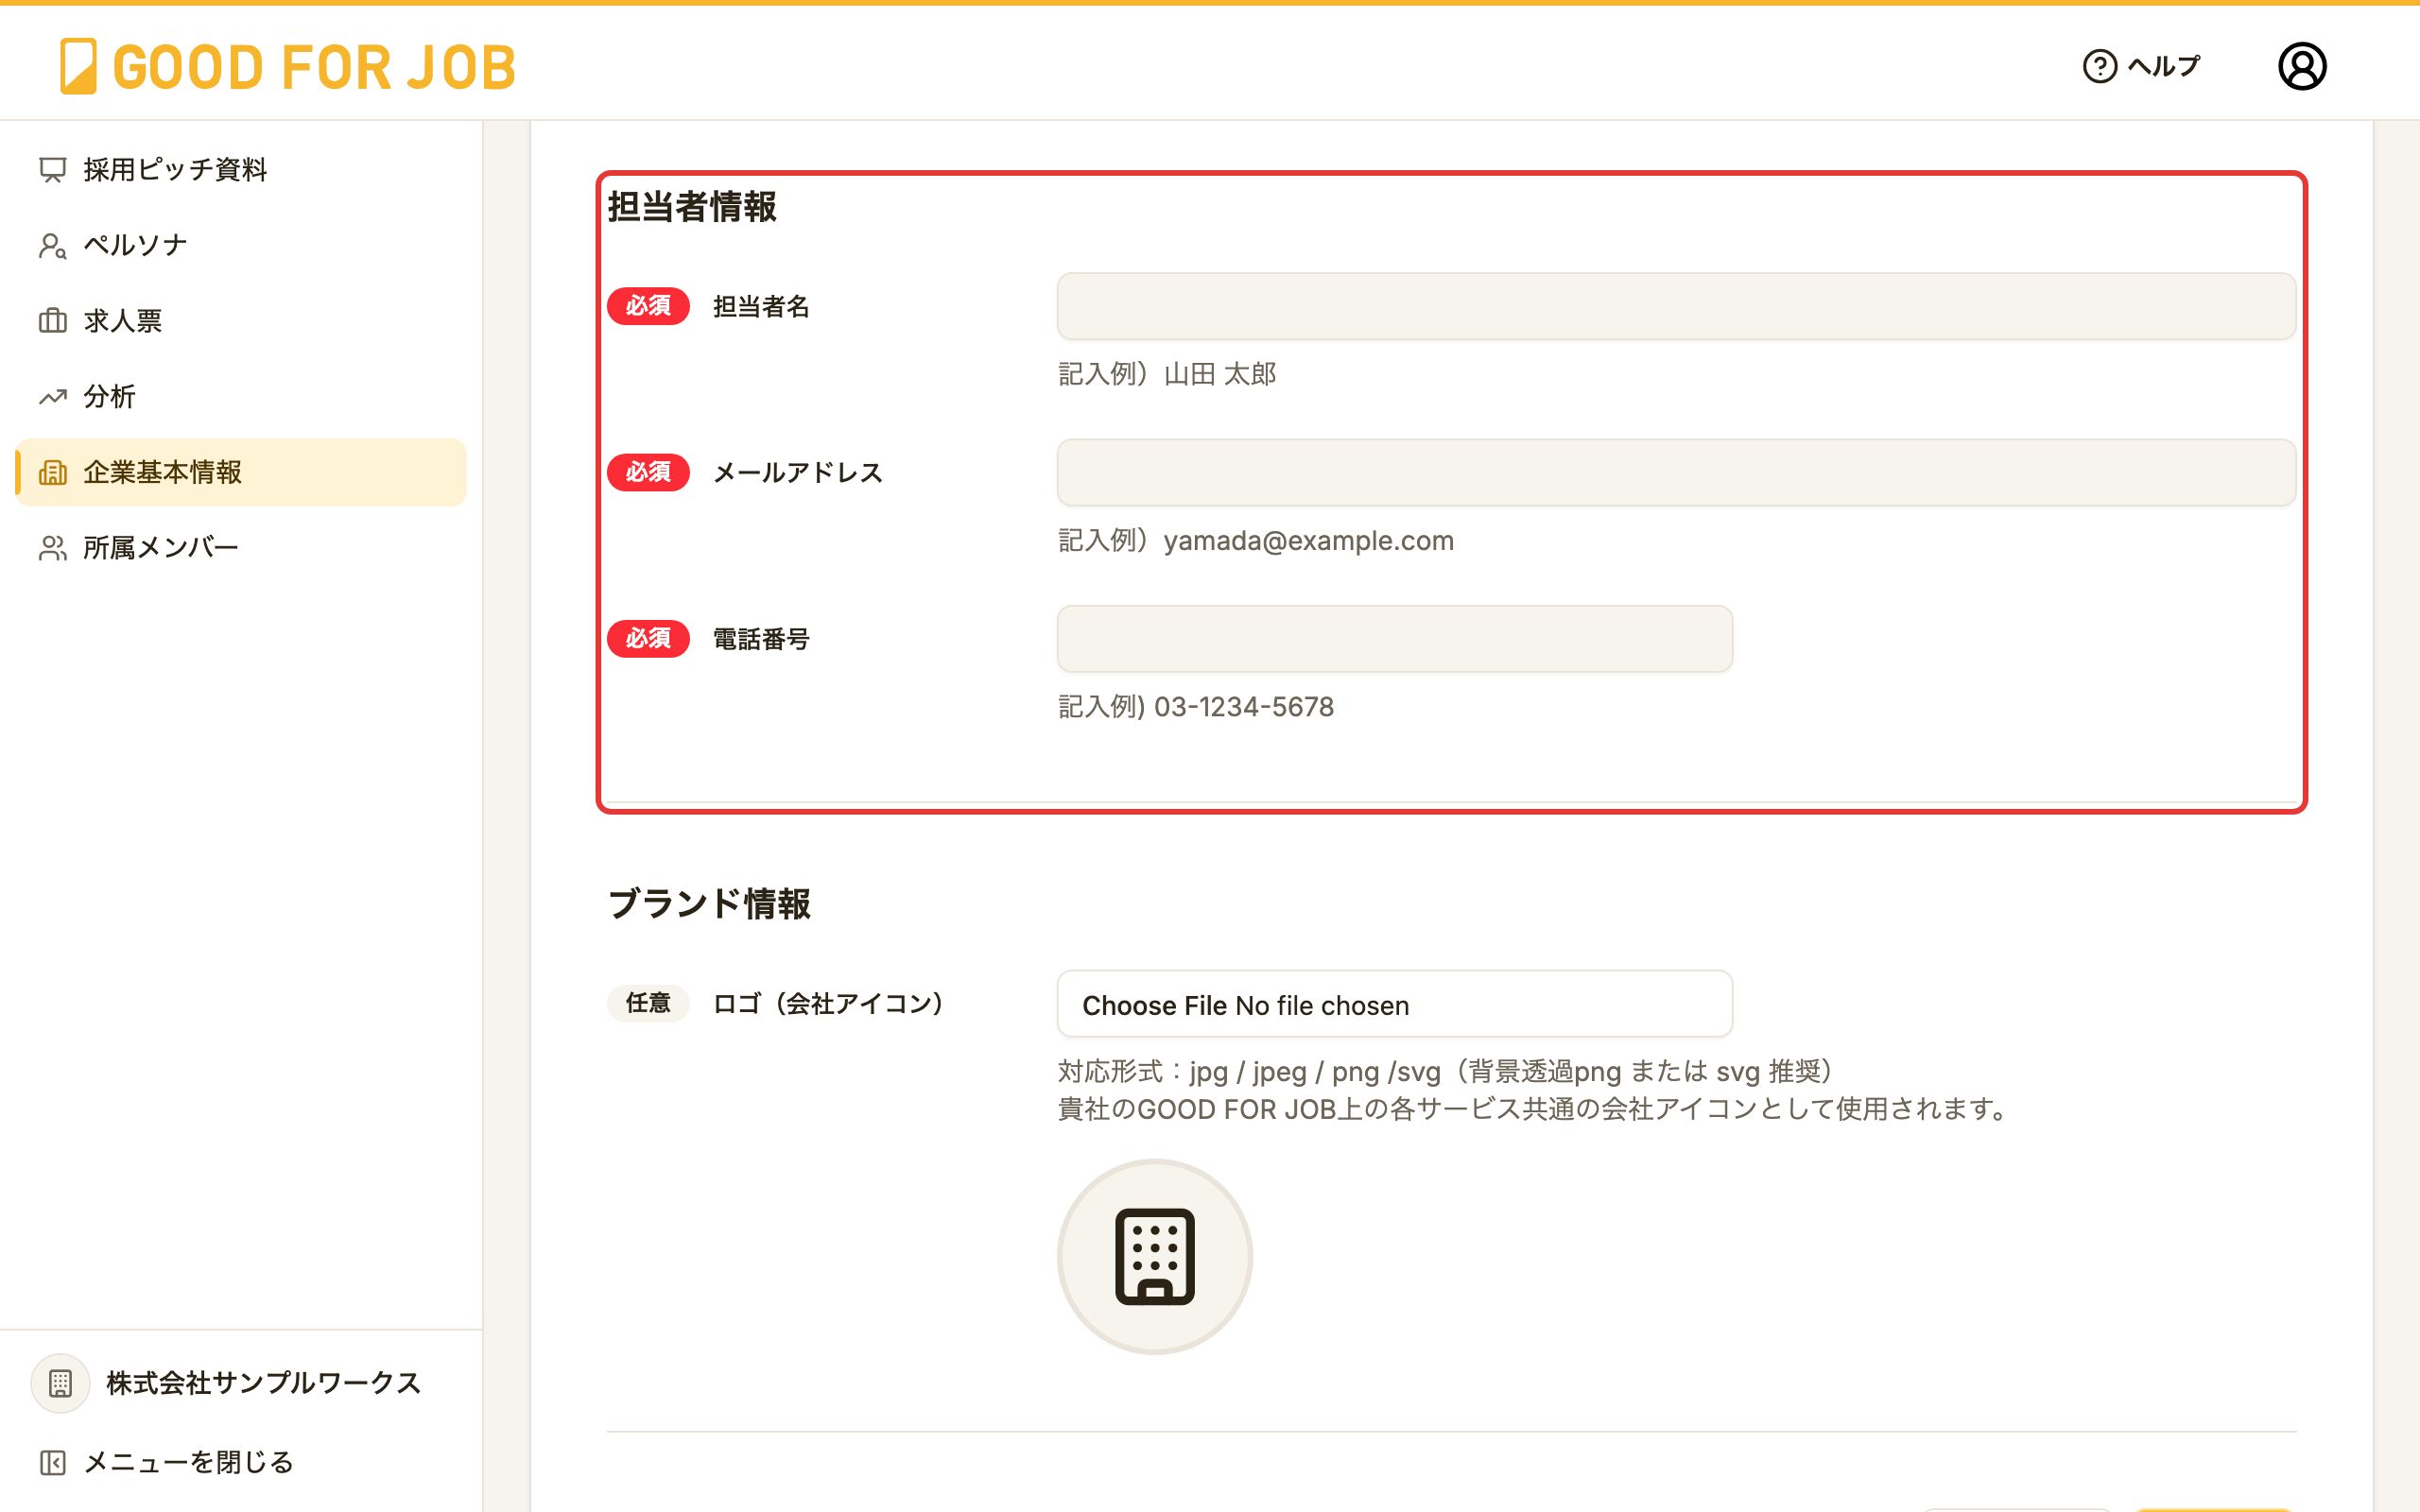Focus the 担当者名 input field
This screenshot has width=2420, height=1512.
pyautogui.click(x=1676, y=306)
